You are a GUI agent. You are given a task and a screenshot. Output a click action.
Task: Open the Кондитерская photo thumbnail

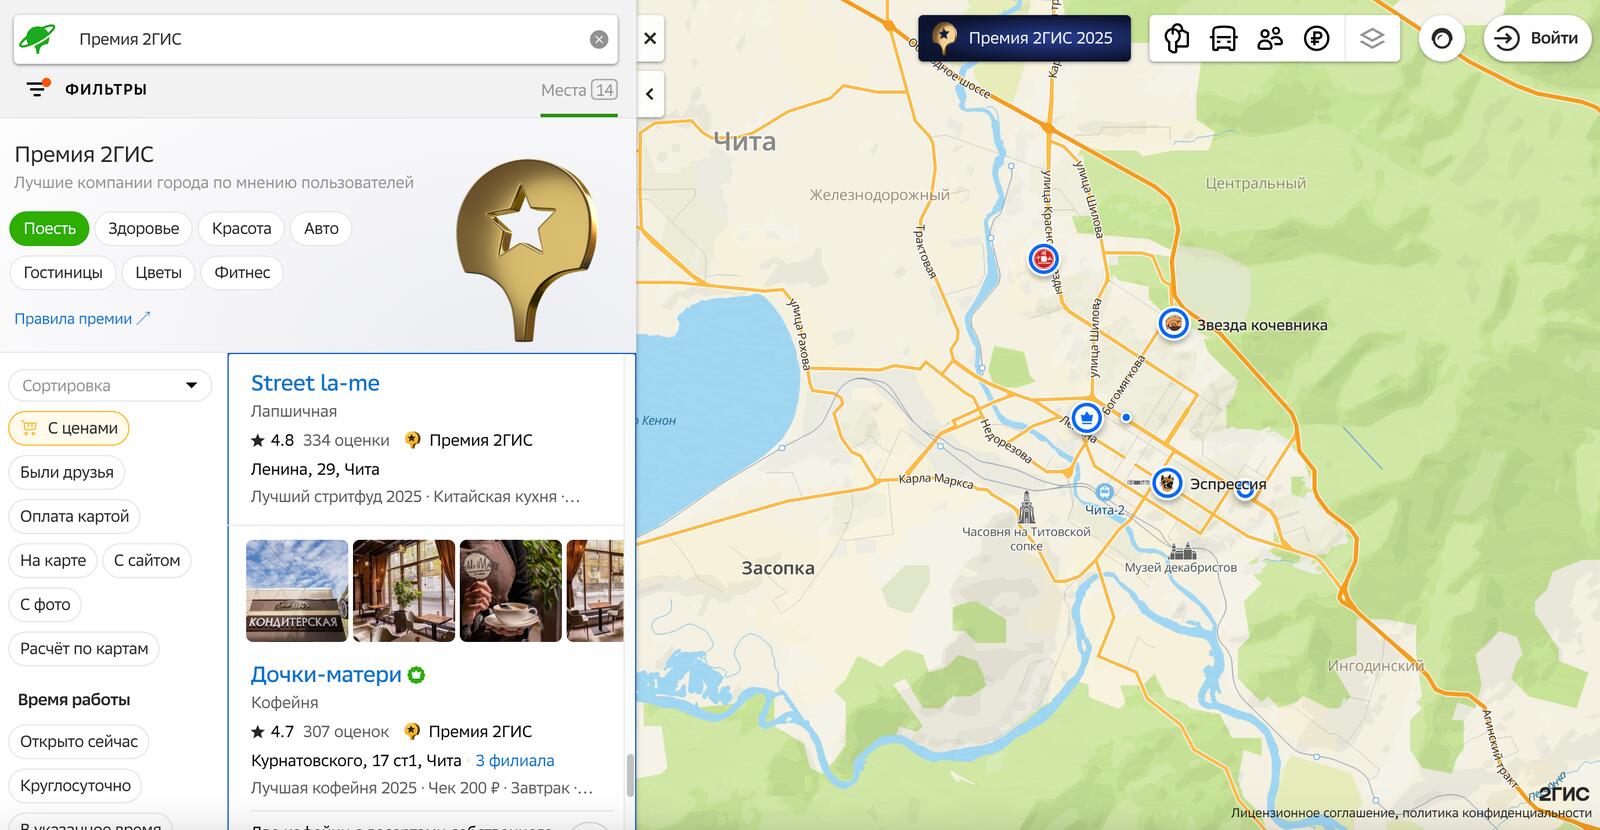tap(297, 590)
